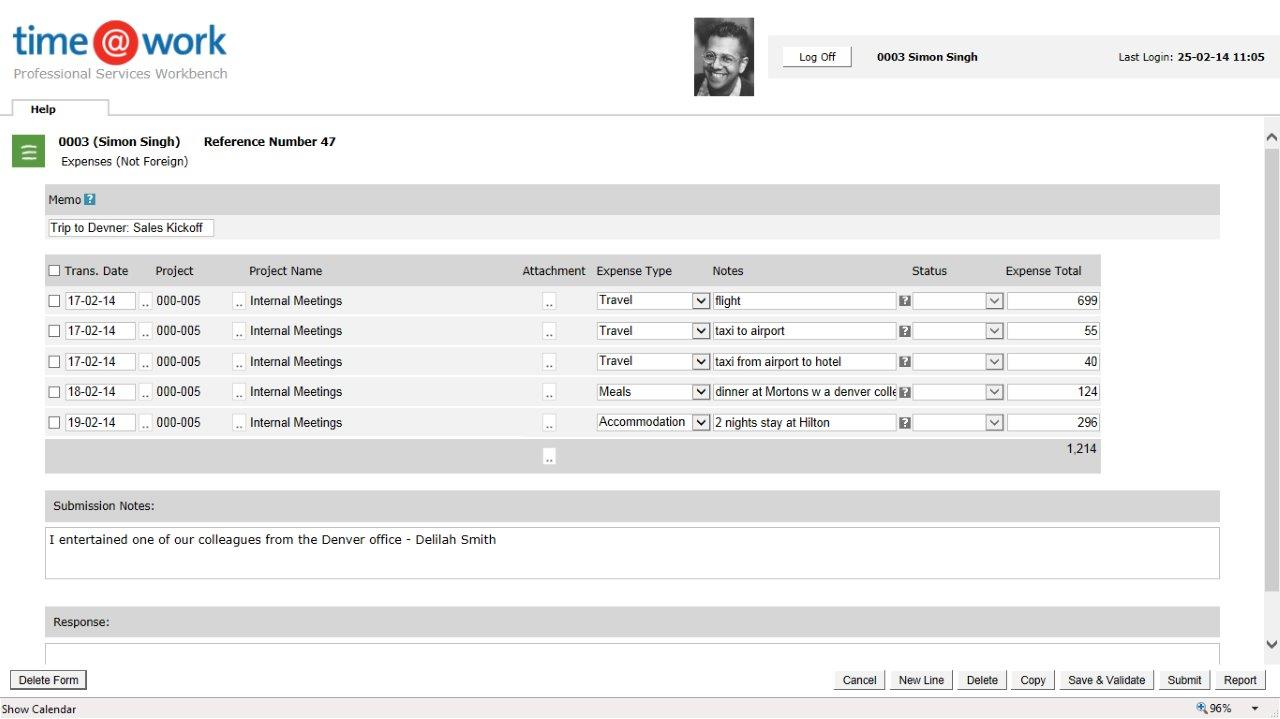Open date picker for the 19-02-14 row

tap(145, 423)
